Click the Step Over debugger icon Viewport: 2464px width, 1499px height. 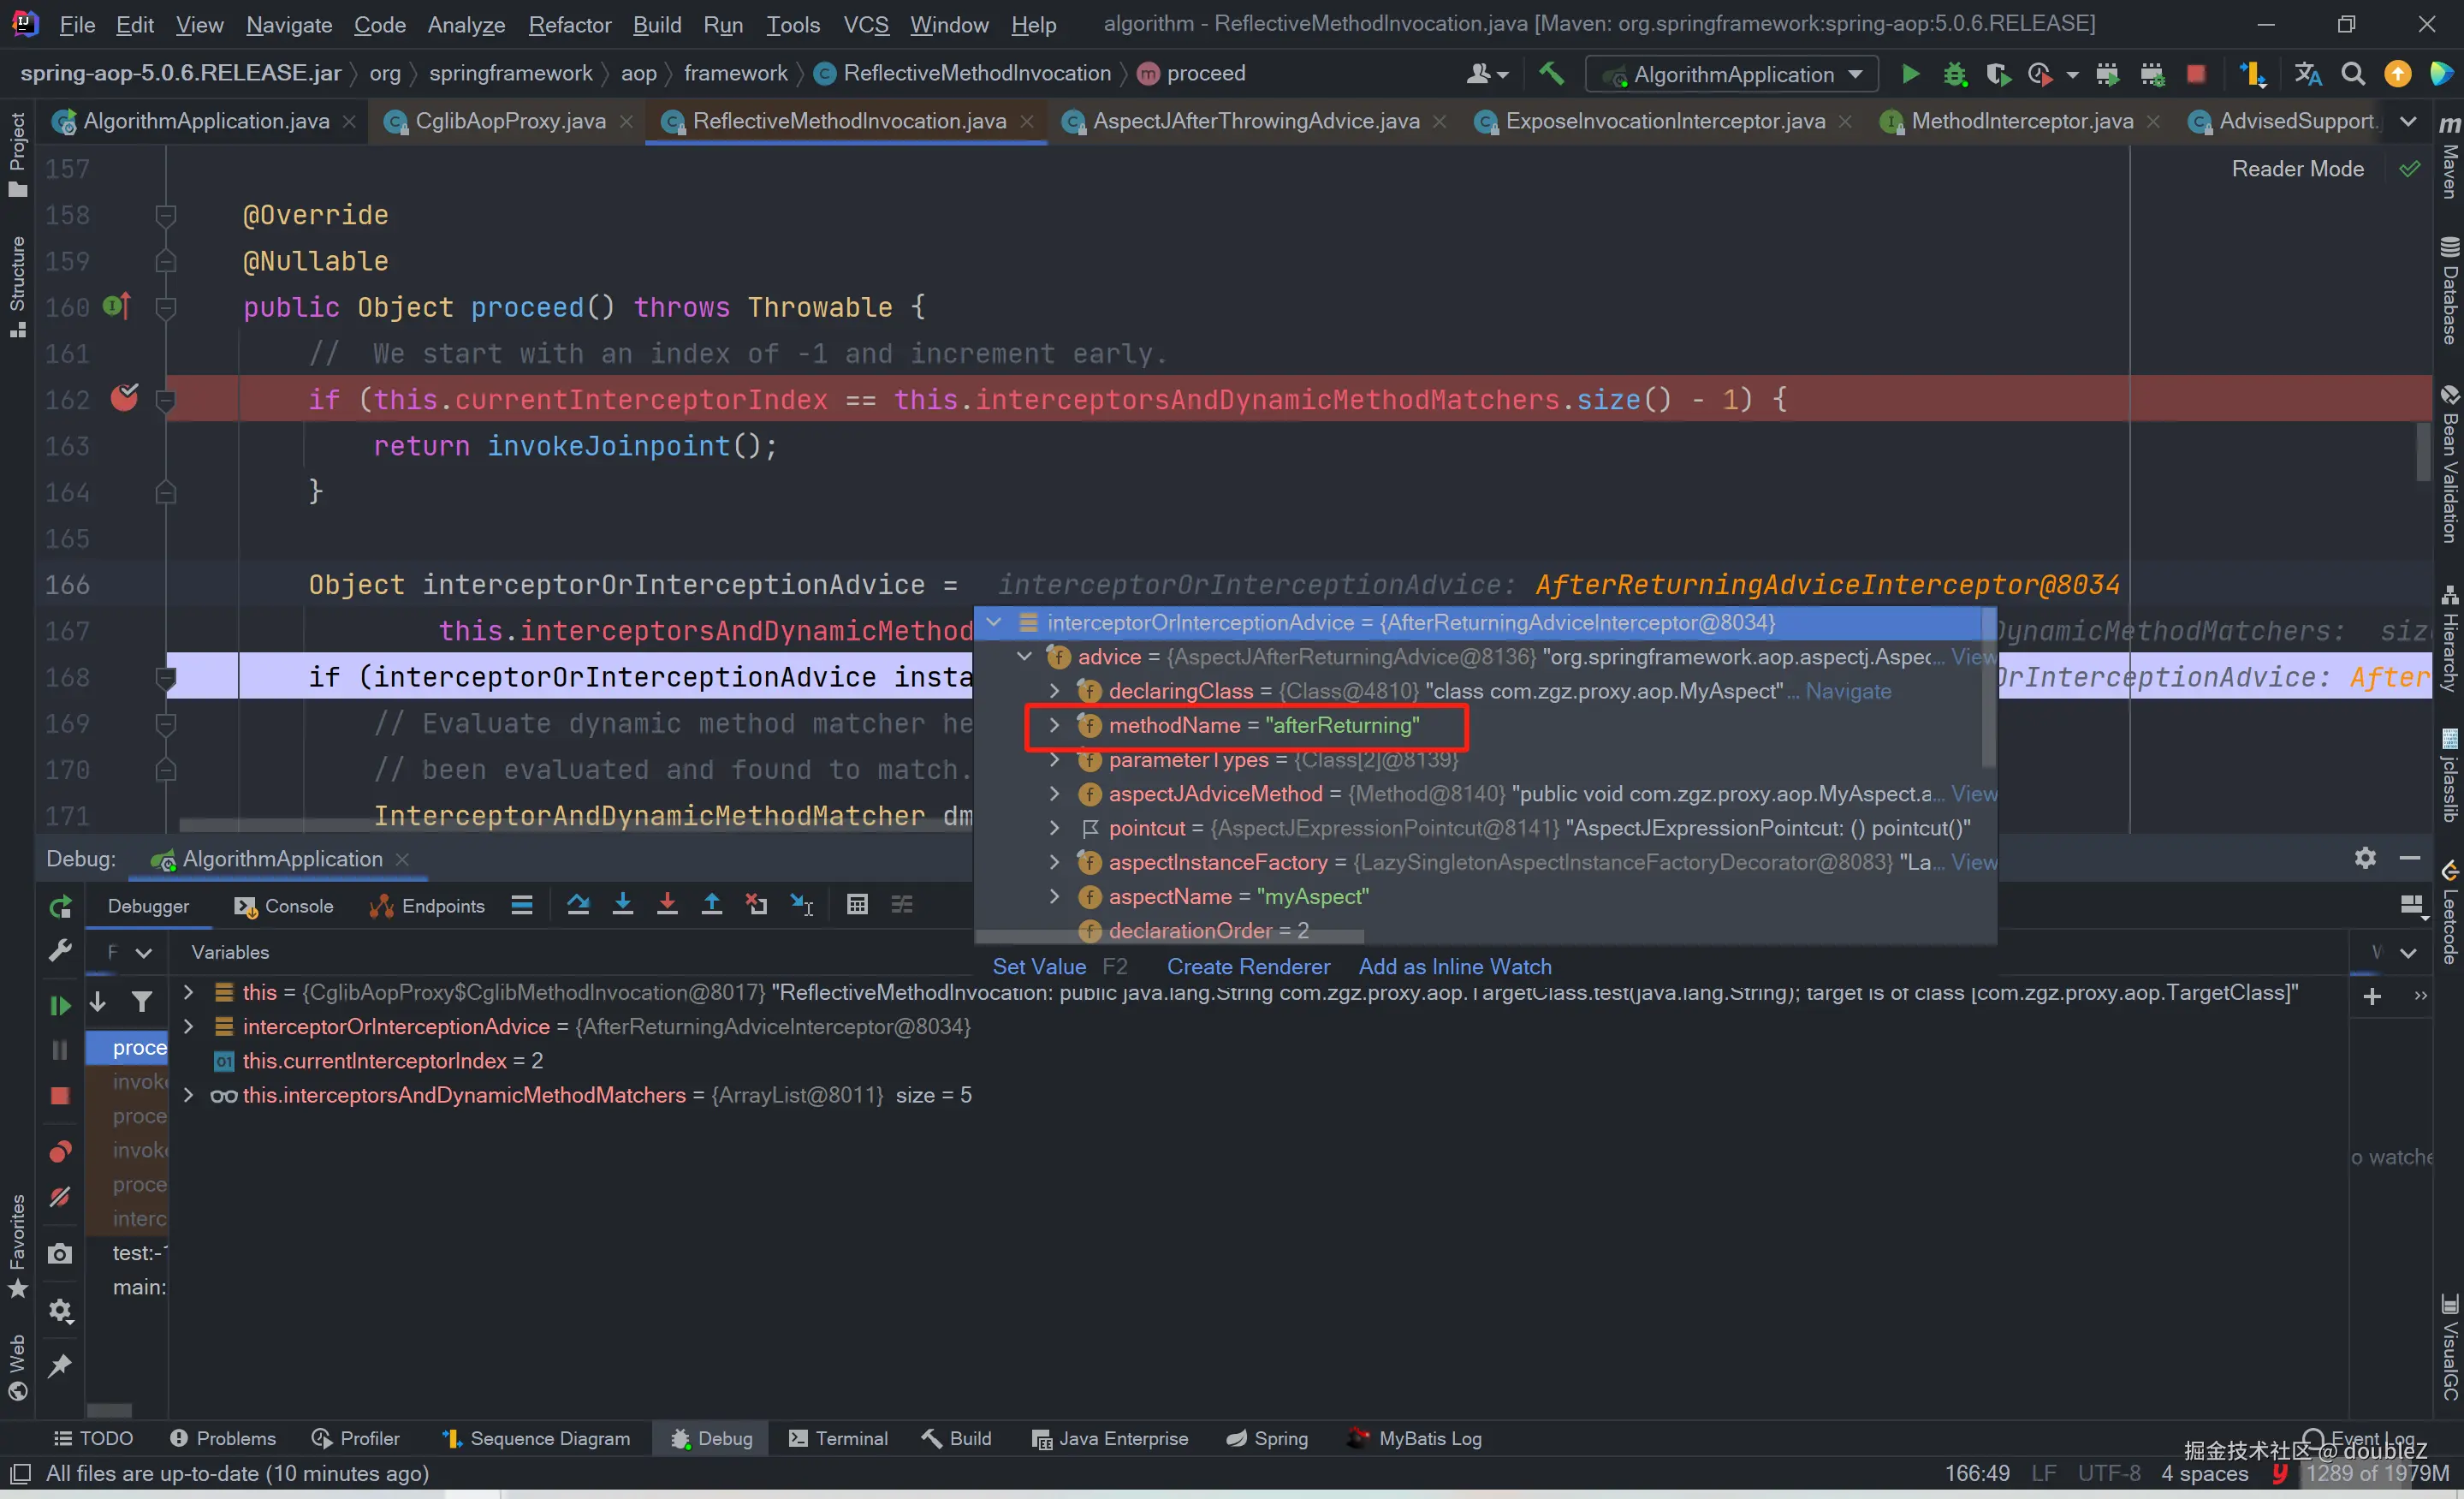tap(578, 905)
